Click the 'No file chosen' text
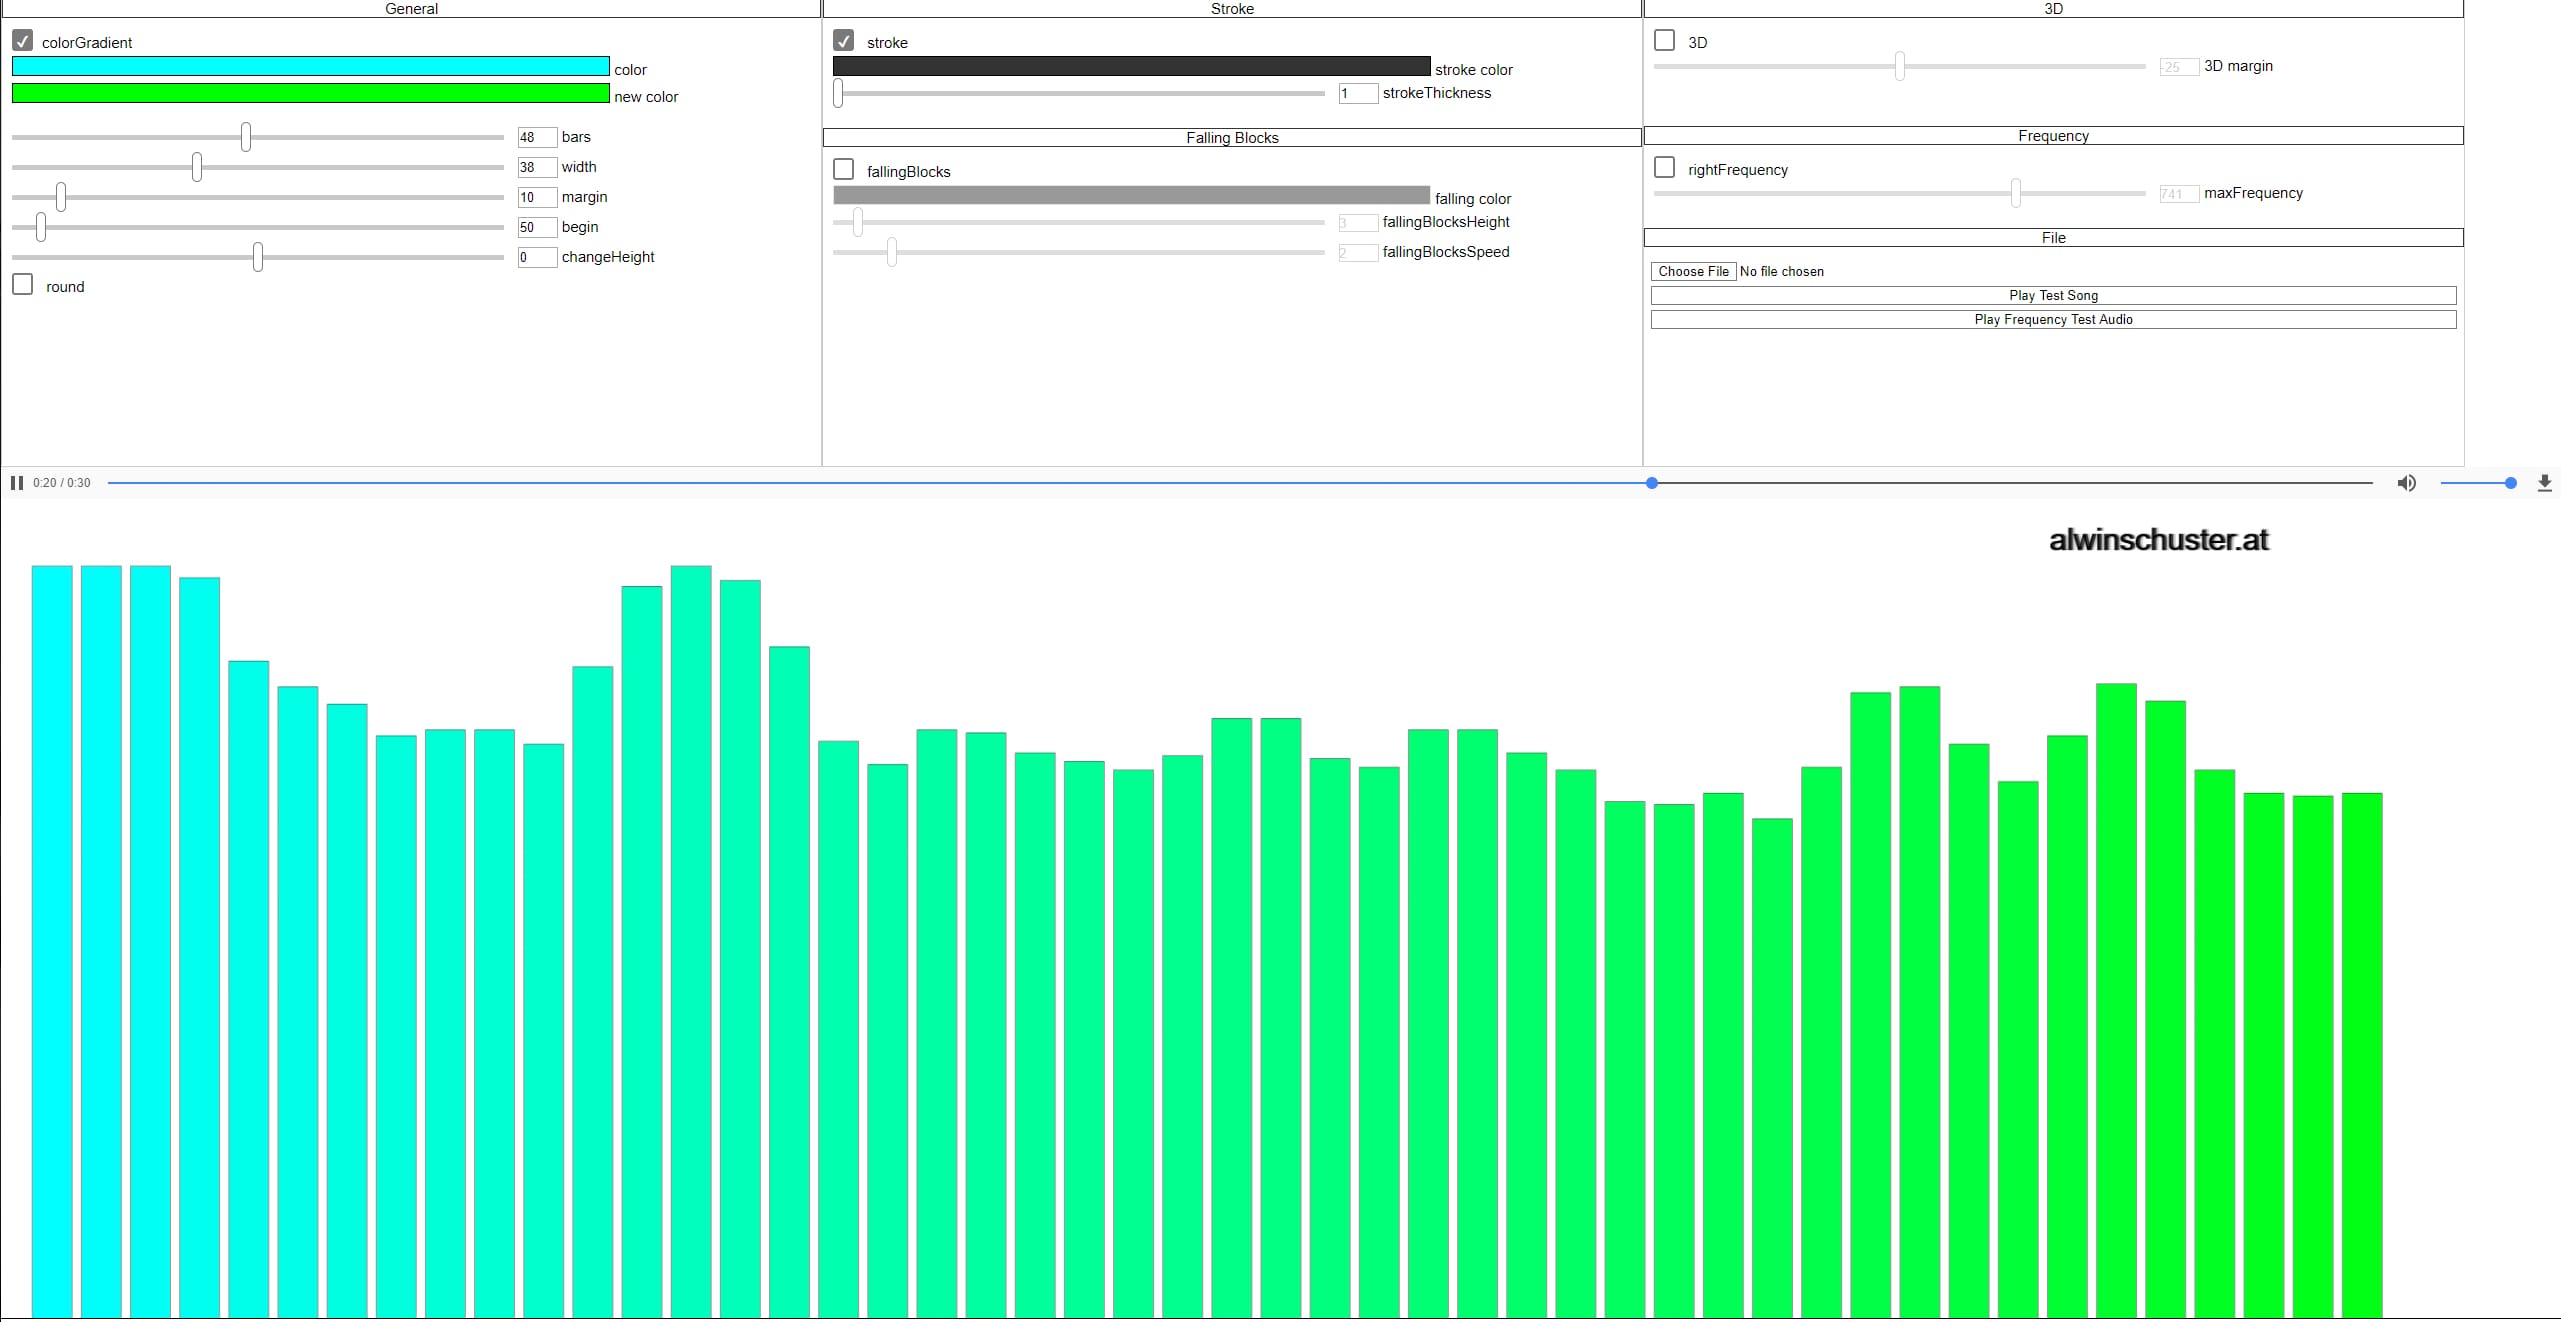Viewport: 2561px width, 1322px height. coord(1782,271)
